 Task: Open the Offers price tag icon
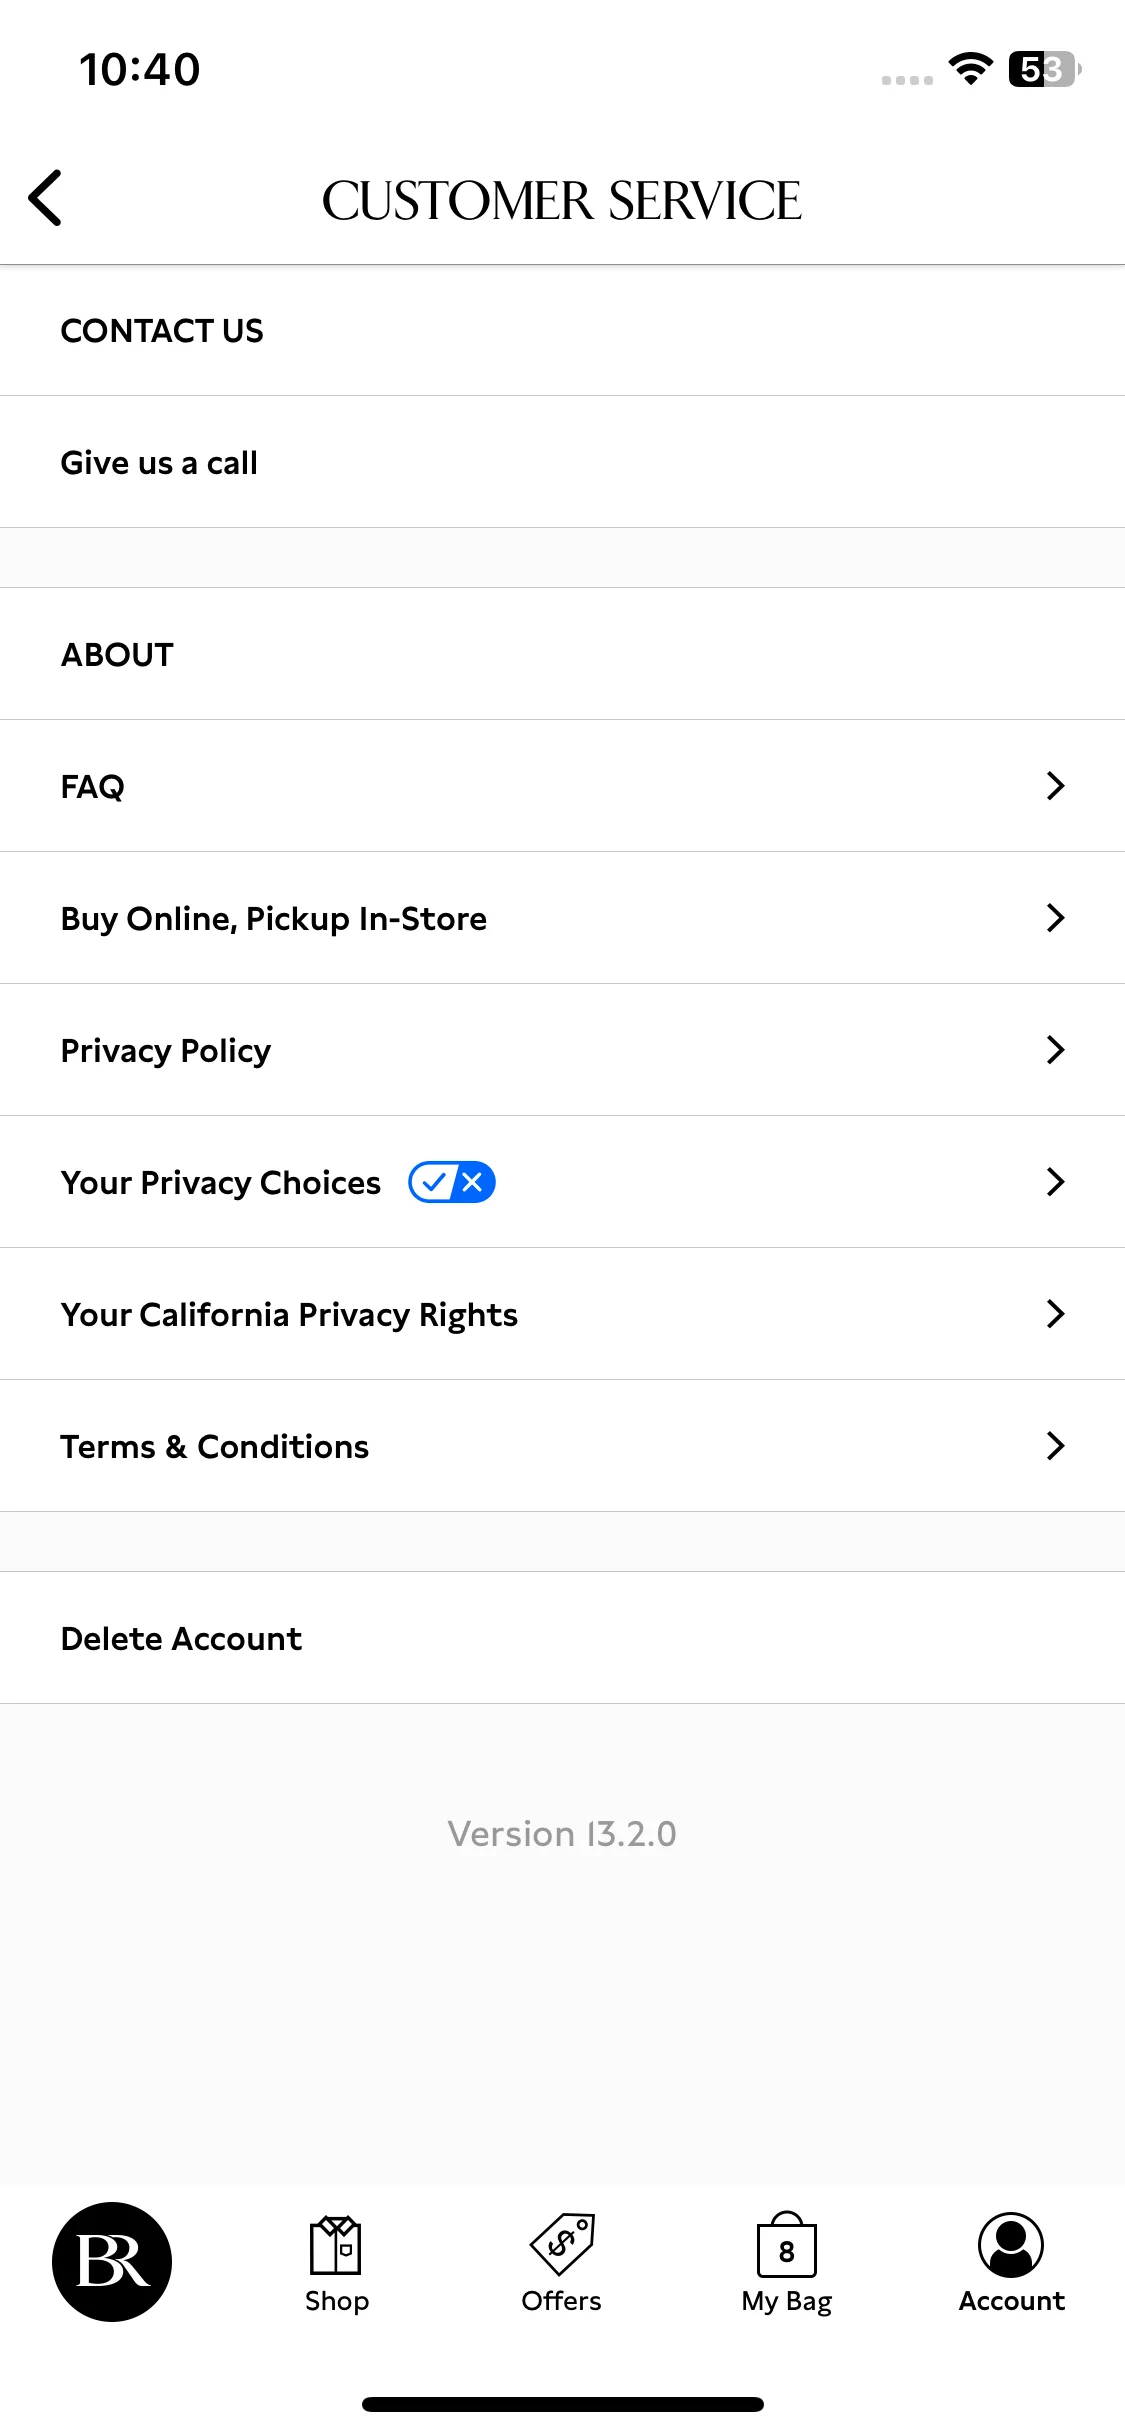pyautogui.click(x=562, y=2244)
